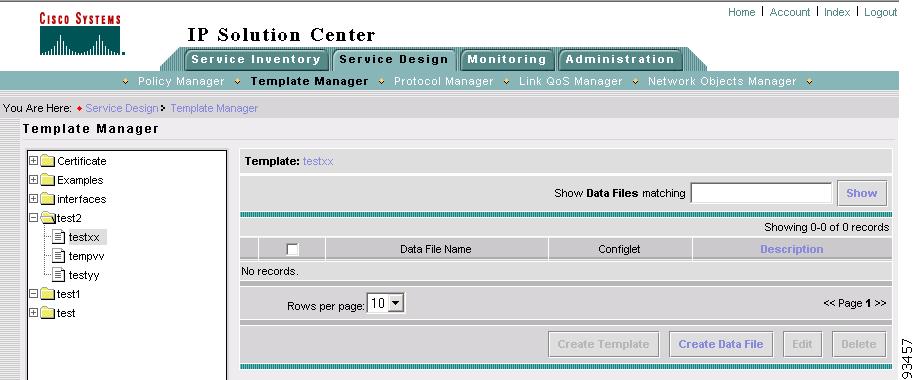Viewport: 915px width, 380px height.
Task: Select the test1 tree folder label
Action: click(x=68, y=294)
